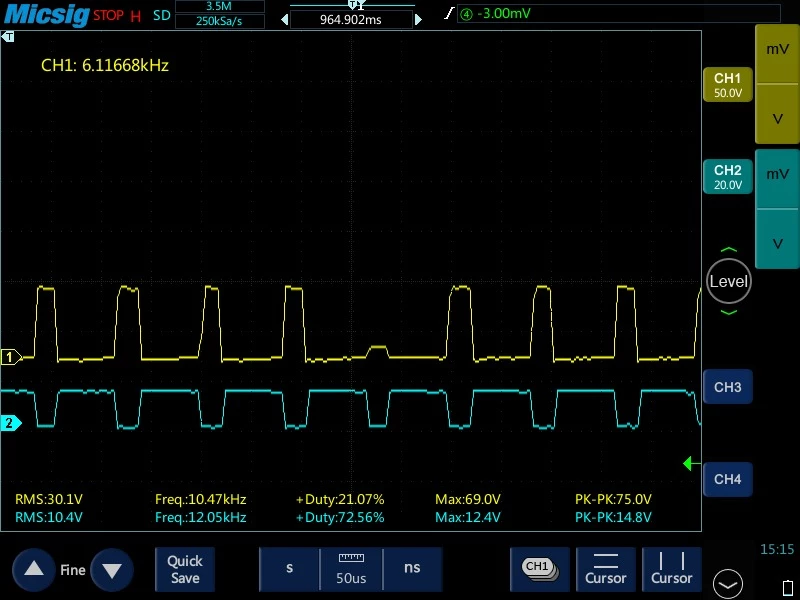Check the battery status icon
The width and height of the screenshot is (800, 600).
pos(788,589)
